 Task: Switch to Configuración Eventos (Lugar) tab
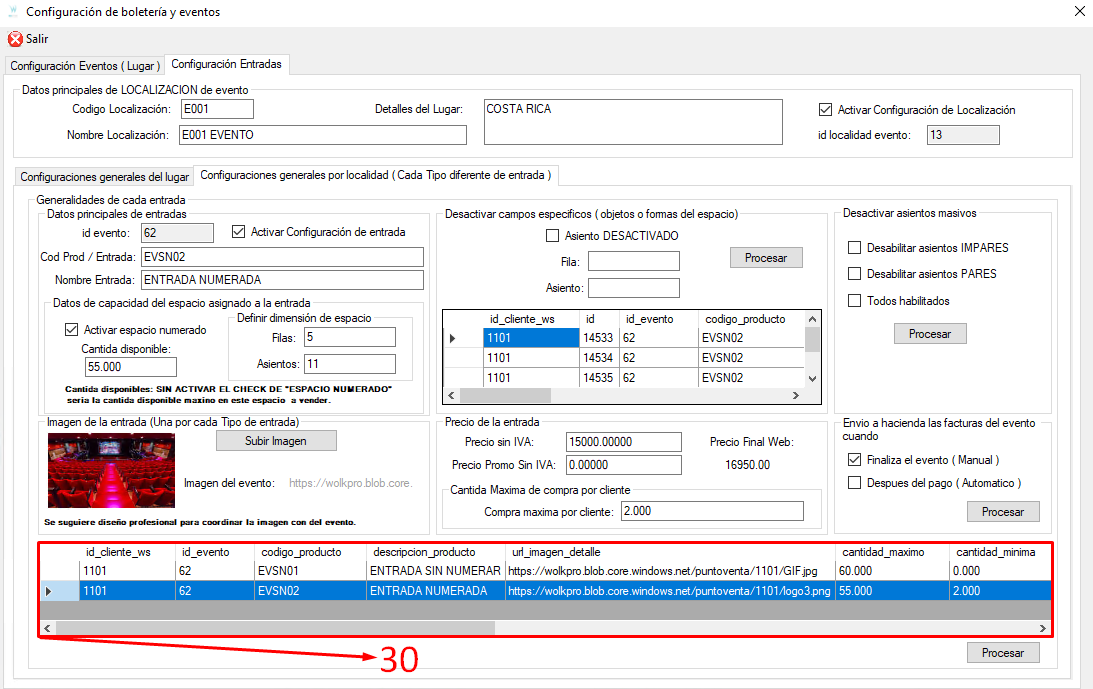pos(85,66)
